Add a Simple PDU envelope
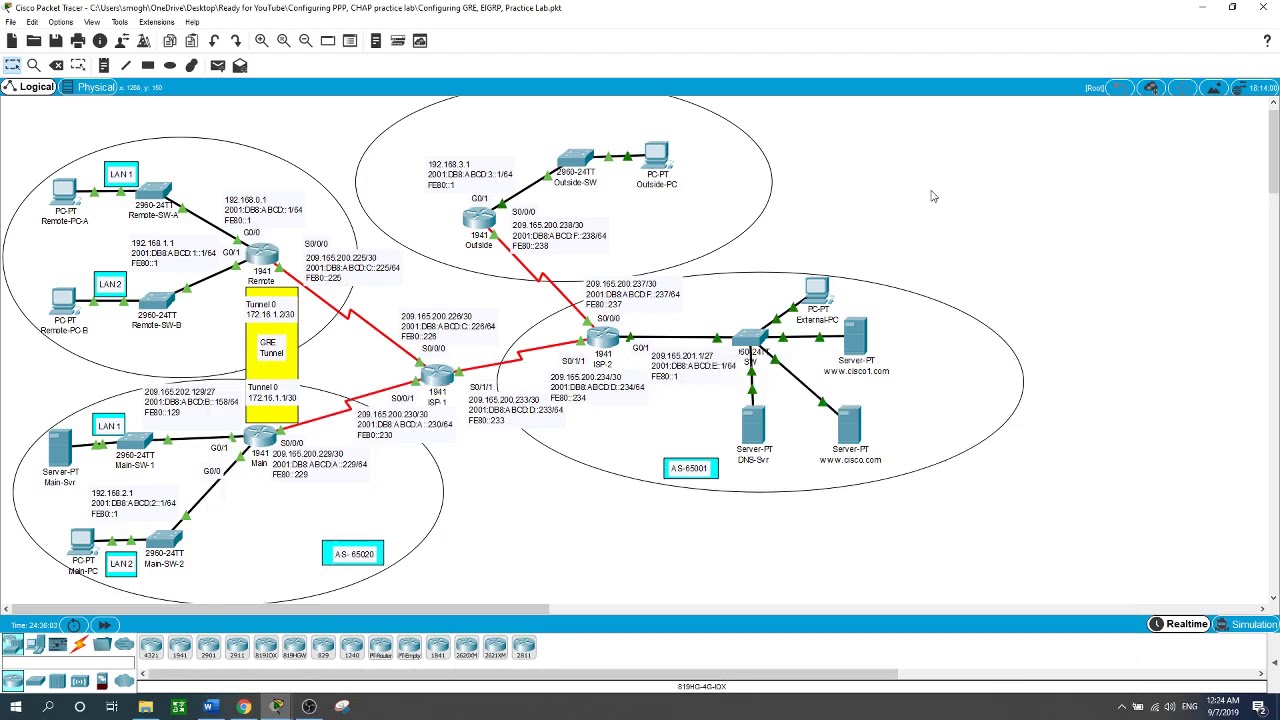 [x=218, y=65]
